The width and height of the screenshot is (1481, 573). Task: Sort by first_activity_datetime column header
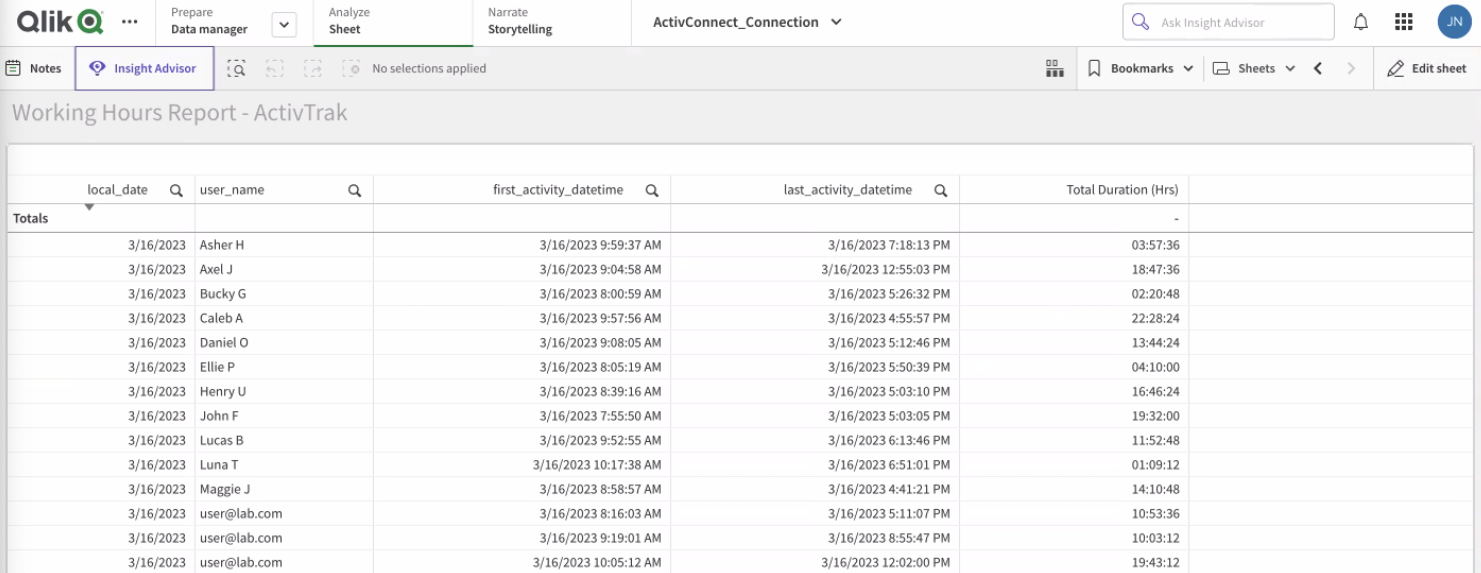[558, 189]
